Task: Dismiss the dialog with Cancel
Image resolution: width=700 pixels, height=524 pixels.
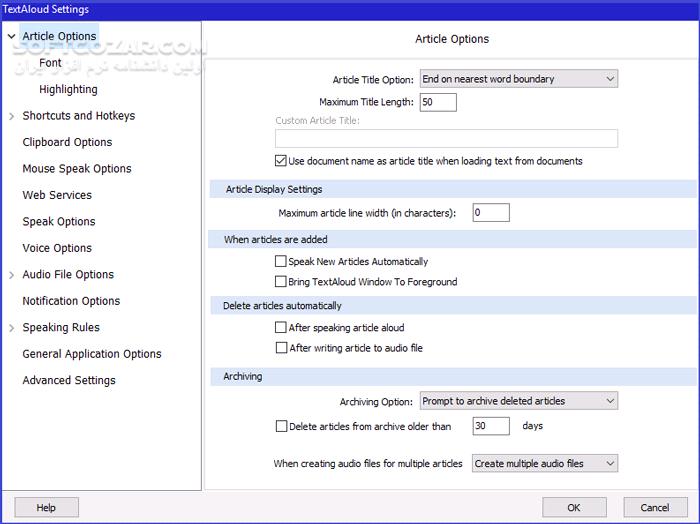Action: pos(655,507)
